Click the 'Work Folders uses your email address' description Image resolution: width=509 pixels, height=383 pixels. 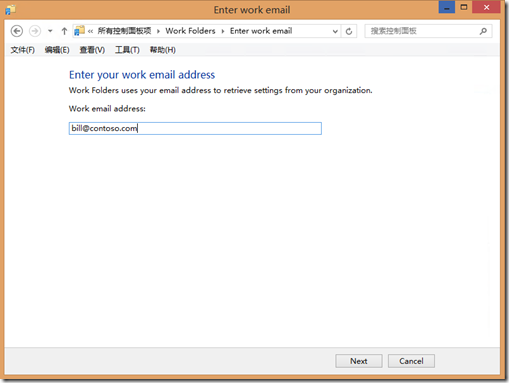[x=220, y=90]
